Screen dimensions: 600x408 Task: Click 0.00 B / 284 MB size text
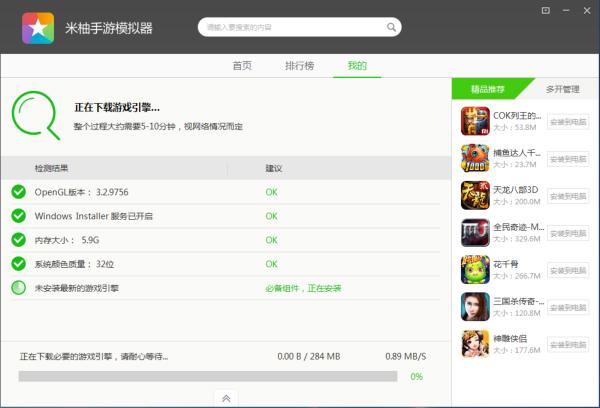(x=309, y=357)
